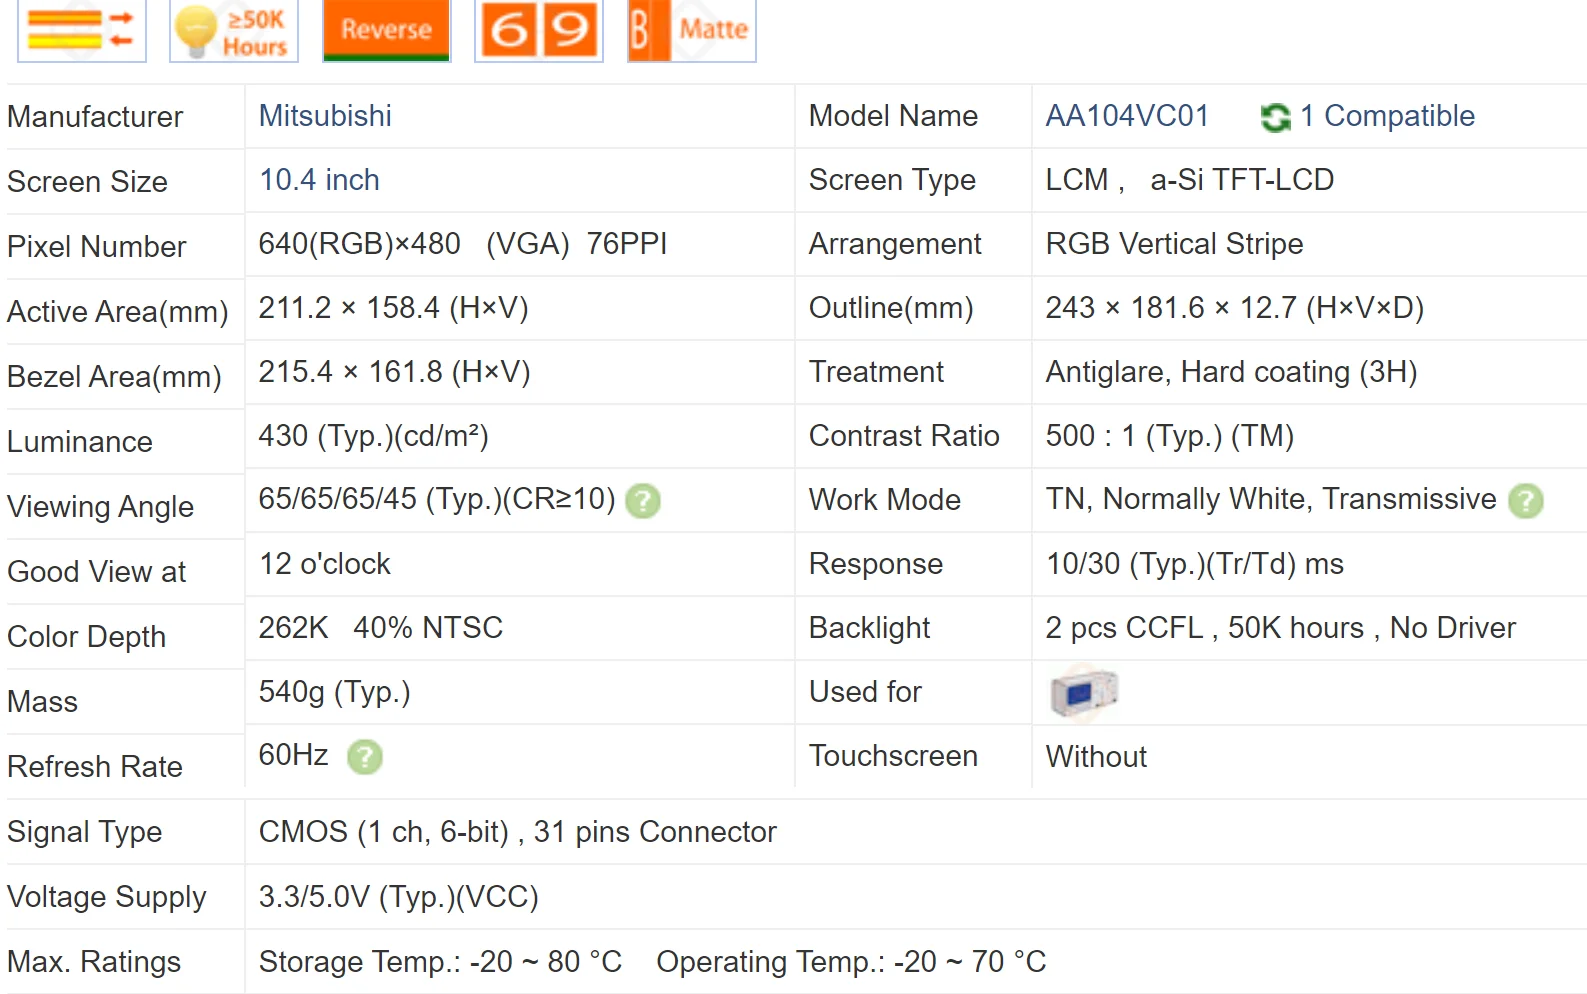
Task: Open the Mitsubishi manufacturer link
Action: (x=325, y=116)
